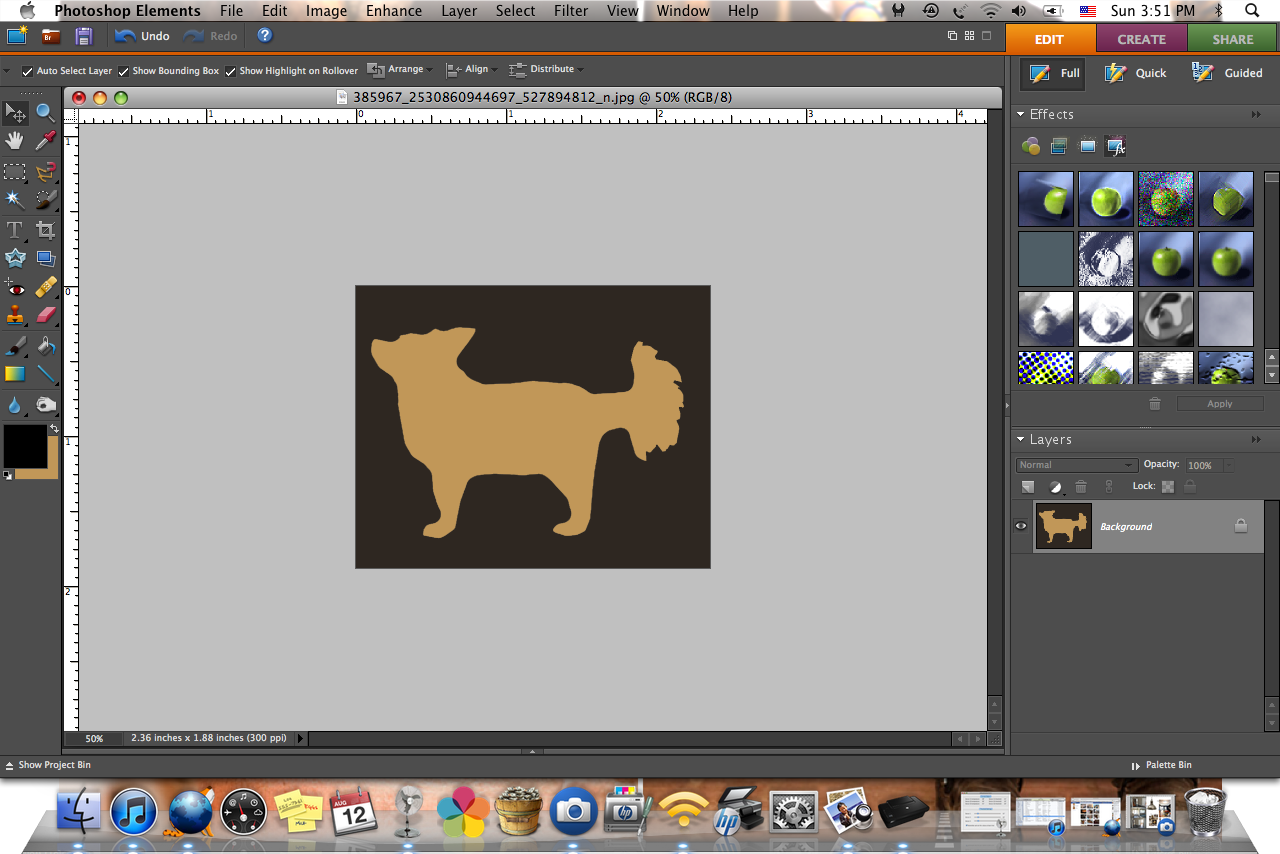Open the Distribute dropdown

point(546,70)
